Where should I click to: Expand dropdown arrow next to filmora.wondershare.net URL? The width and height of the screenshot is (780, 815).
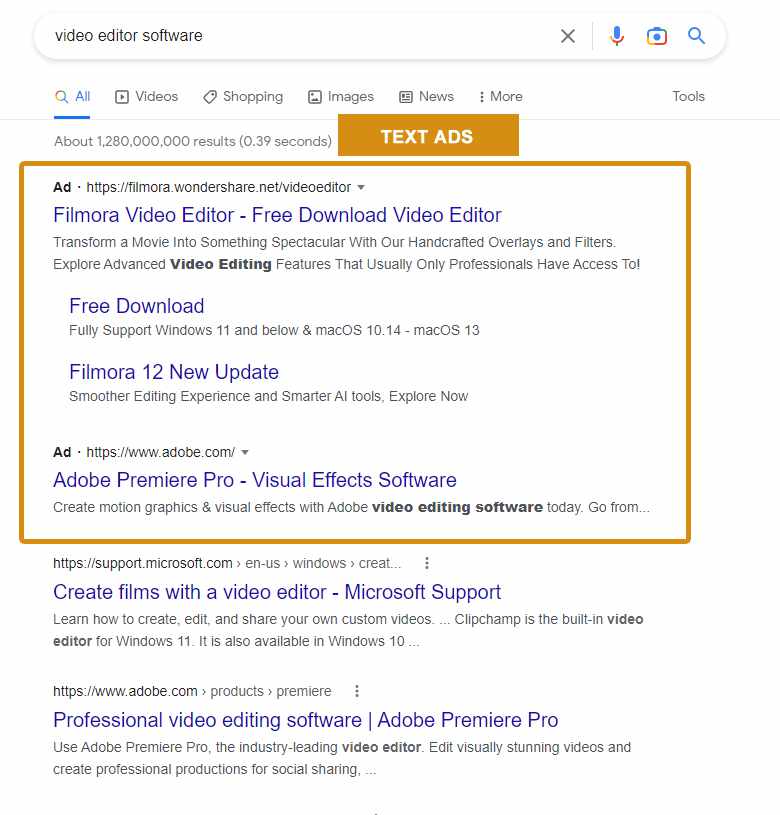click(361, 187)
